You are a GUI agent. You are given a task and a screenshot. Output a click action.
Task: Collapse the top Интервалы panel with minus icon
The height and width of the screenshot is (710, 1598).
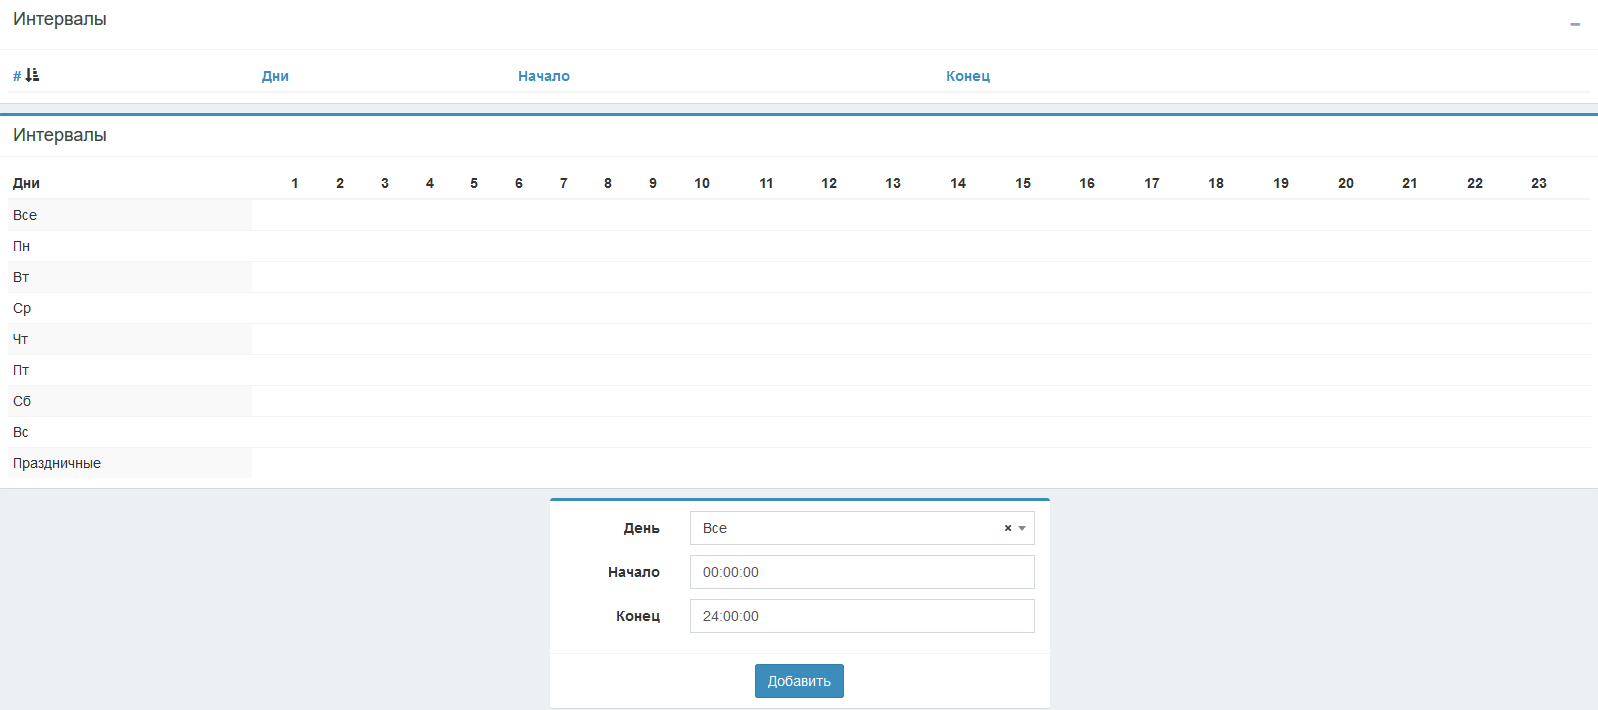1575,23
